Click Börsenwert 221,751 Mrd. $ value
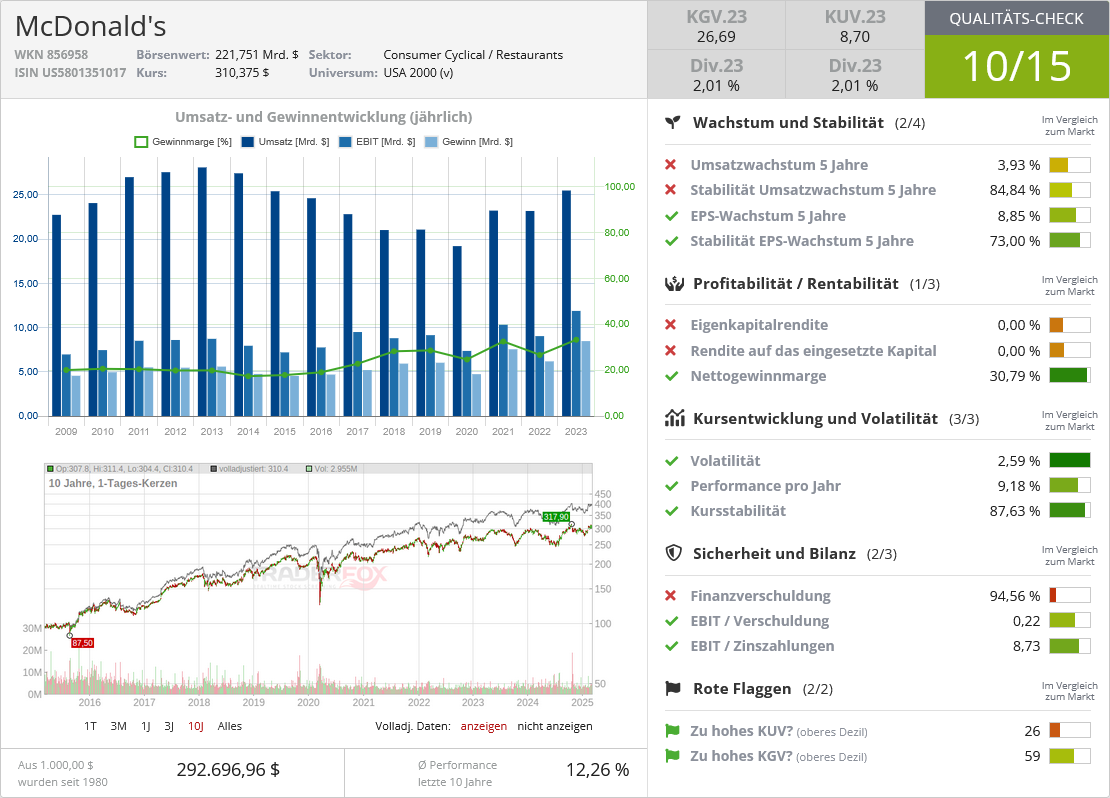This screenshot has height=798, width=1110. point(257,55)
